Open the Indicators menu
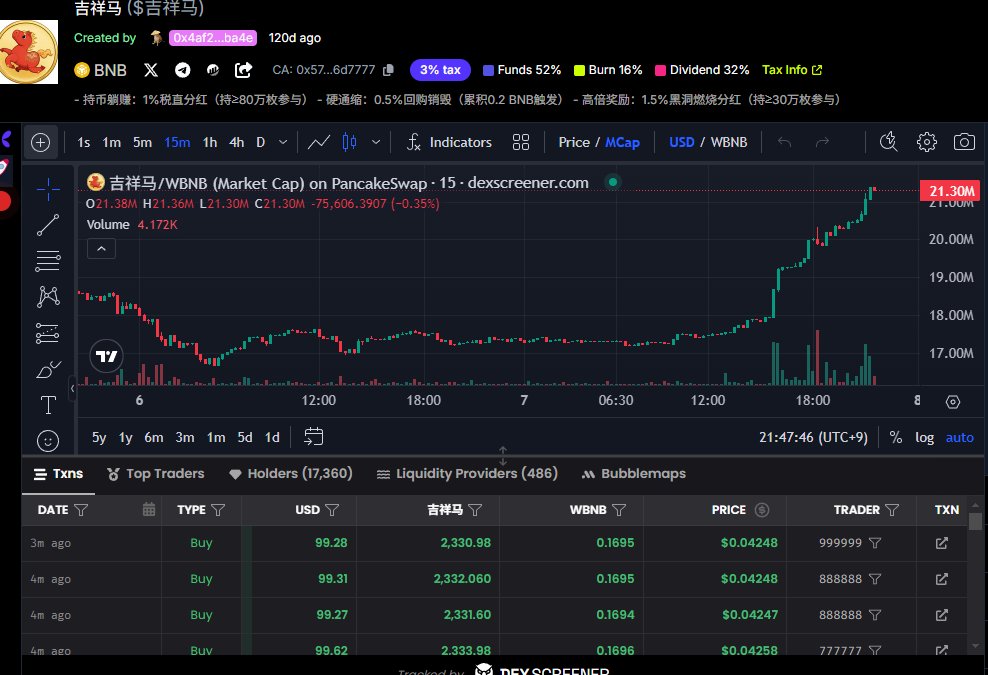This screenshot has height=675, width=988. tap(449, 142)
